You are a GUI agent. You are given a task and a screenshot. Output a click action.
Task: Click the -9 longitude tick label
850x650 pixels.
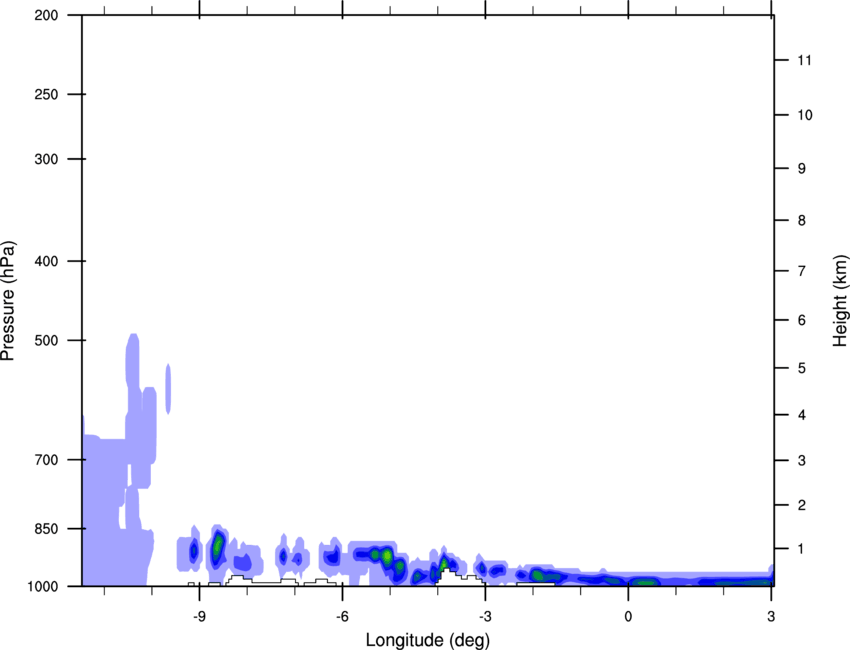coord(199,617)
